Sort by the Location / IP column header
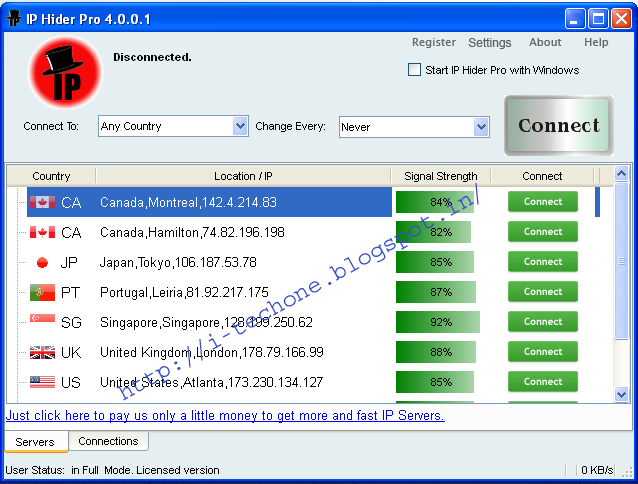 point(243,176)
